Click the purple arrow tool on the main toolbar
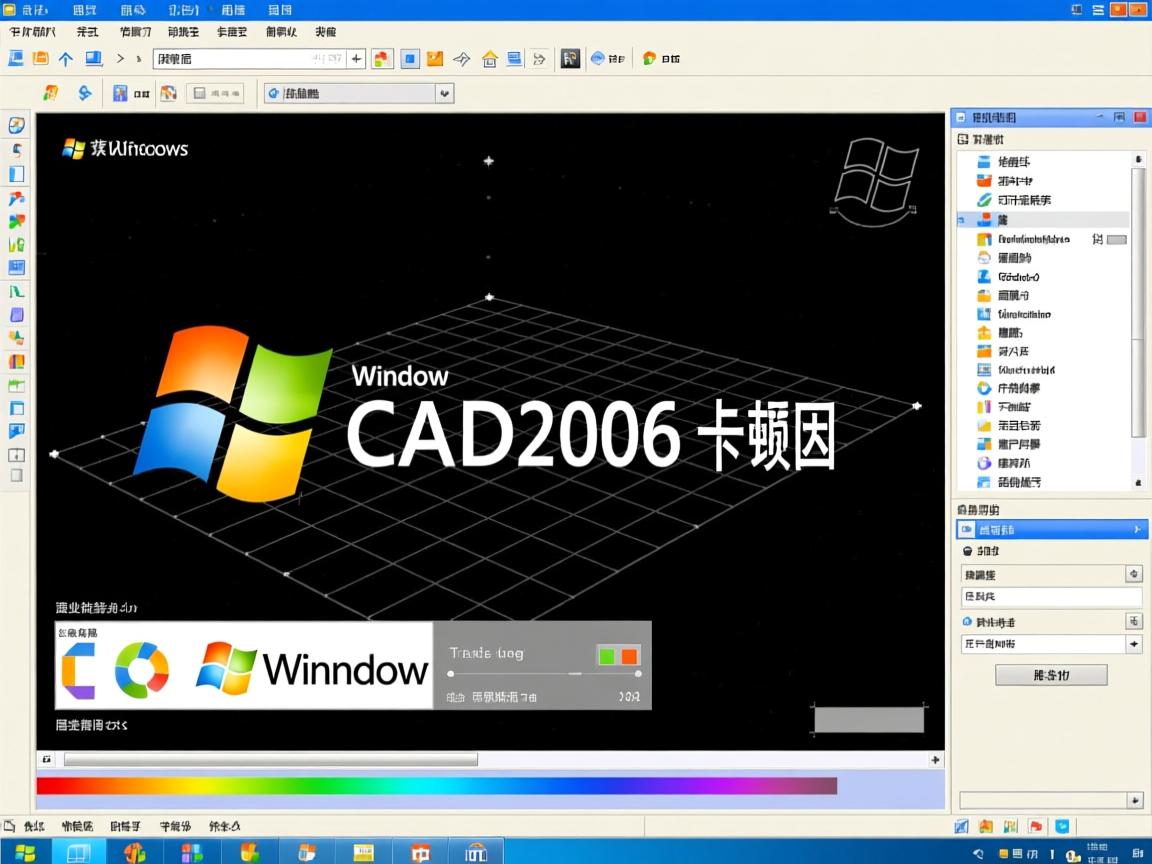The image size is (1152, 864). coord(461,58)
